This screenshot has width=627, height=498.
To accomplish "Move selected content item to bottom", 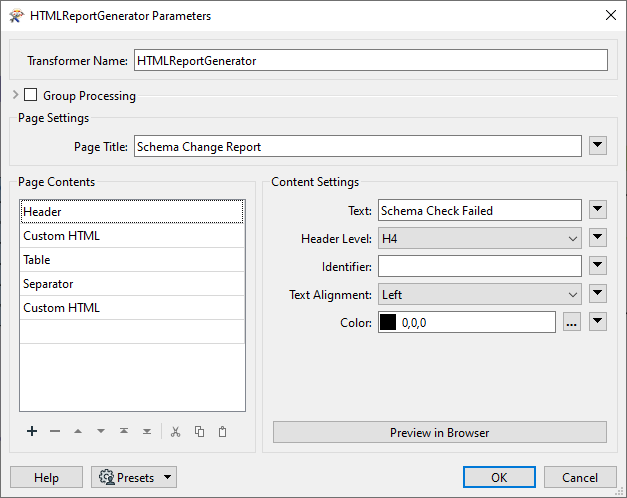I will point(147,431).
